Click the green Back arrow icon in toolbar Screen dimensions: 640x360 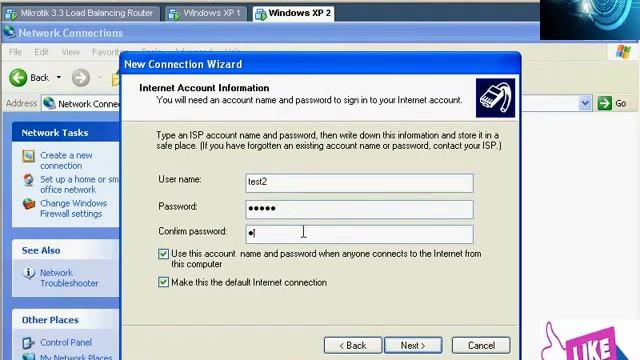tap(18, 78)
